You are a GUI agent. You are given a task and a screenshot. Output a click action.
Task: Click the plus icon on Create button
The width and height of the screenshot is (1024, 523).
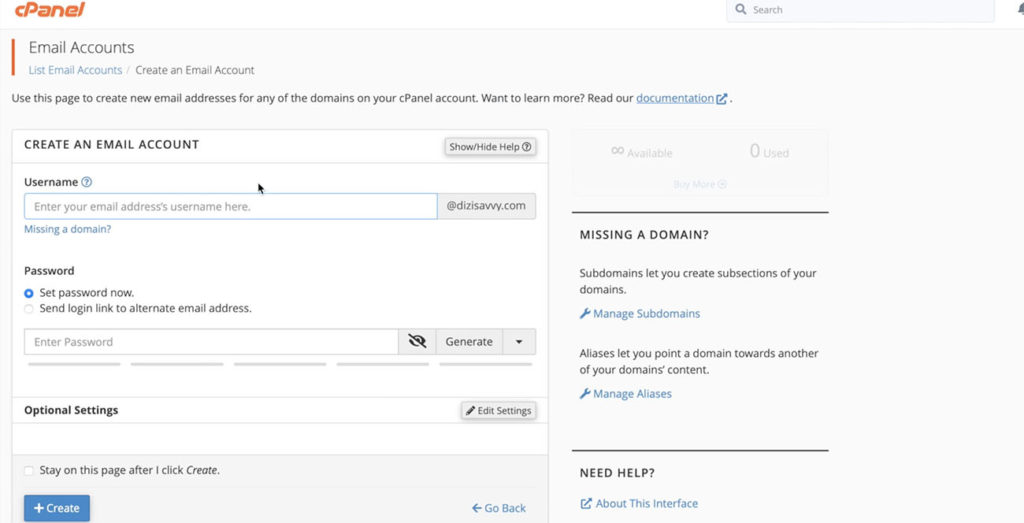(39, 508)
